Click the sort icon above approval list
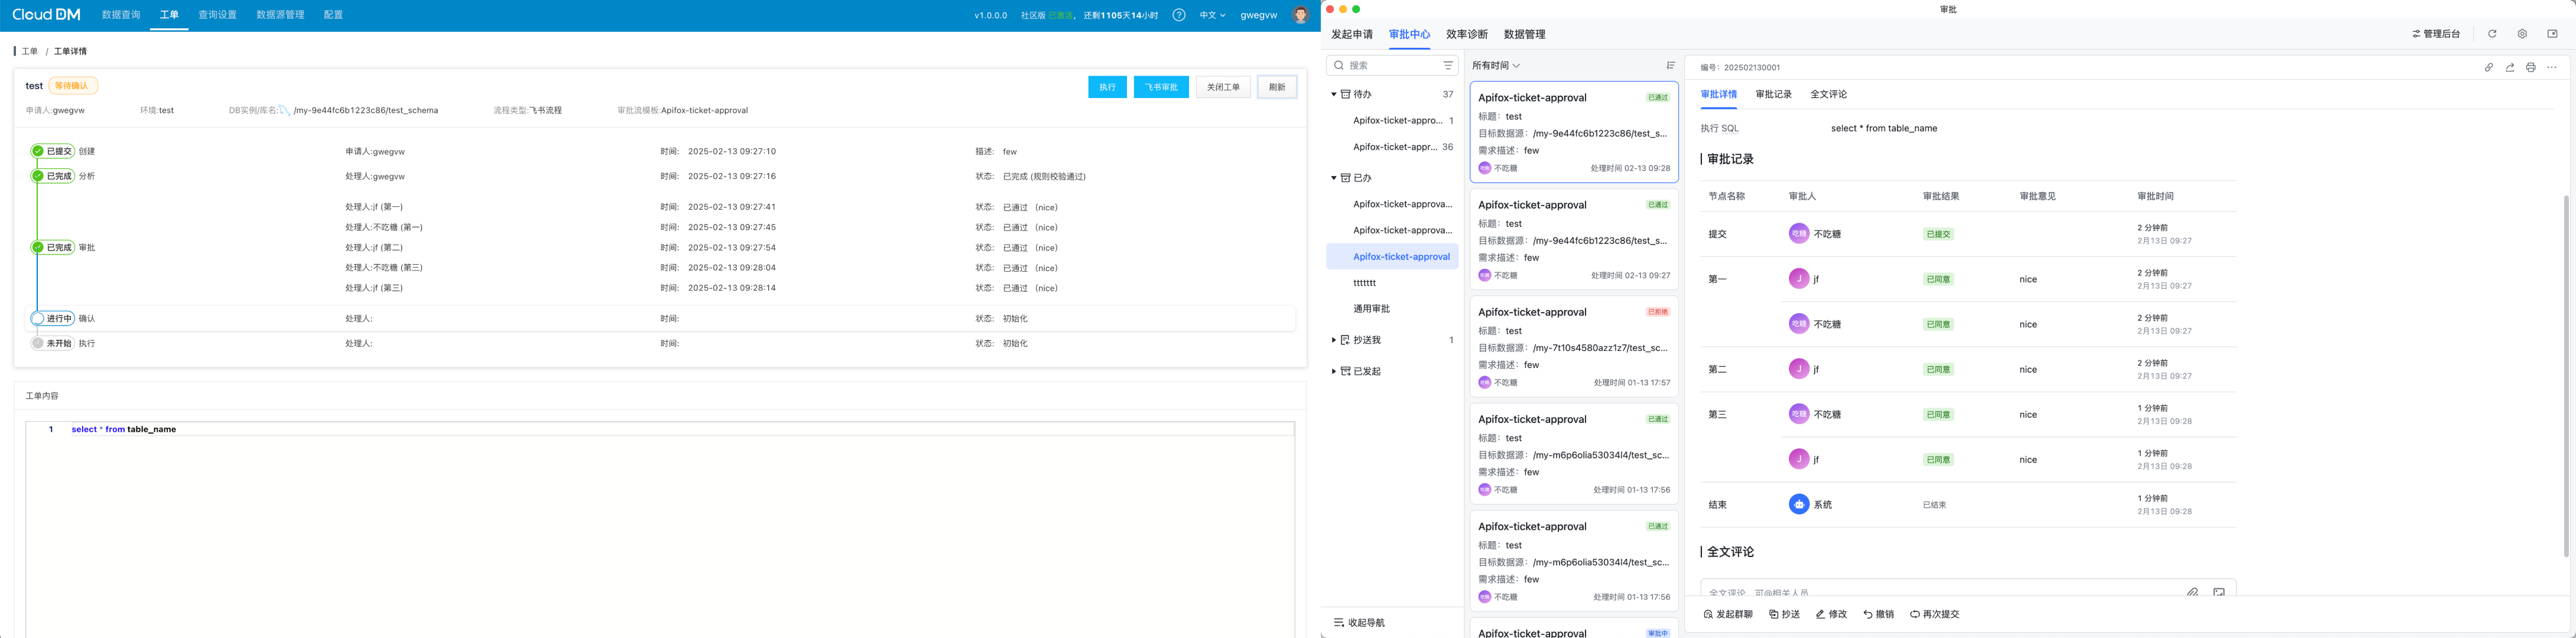Image resolution: width=2576 pixels, height=638 pixels. point(1670,65)
